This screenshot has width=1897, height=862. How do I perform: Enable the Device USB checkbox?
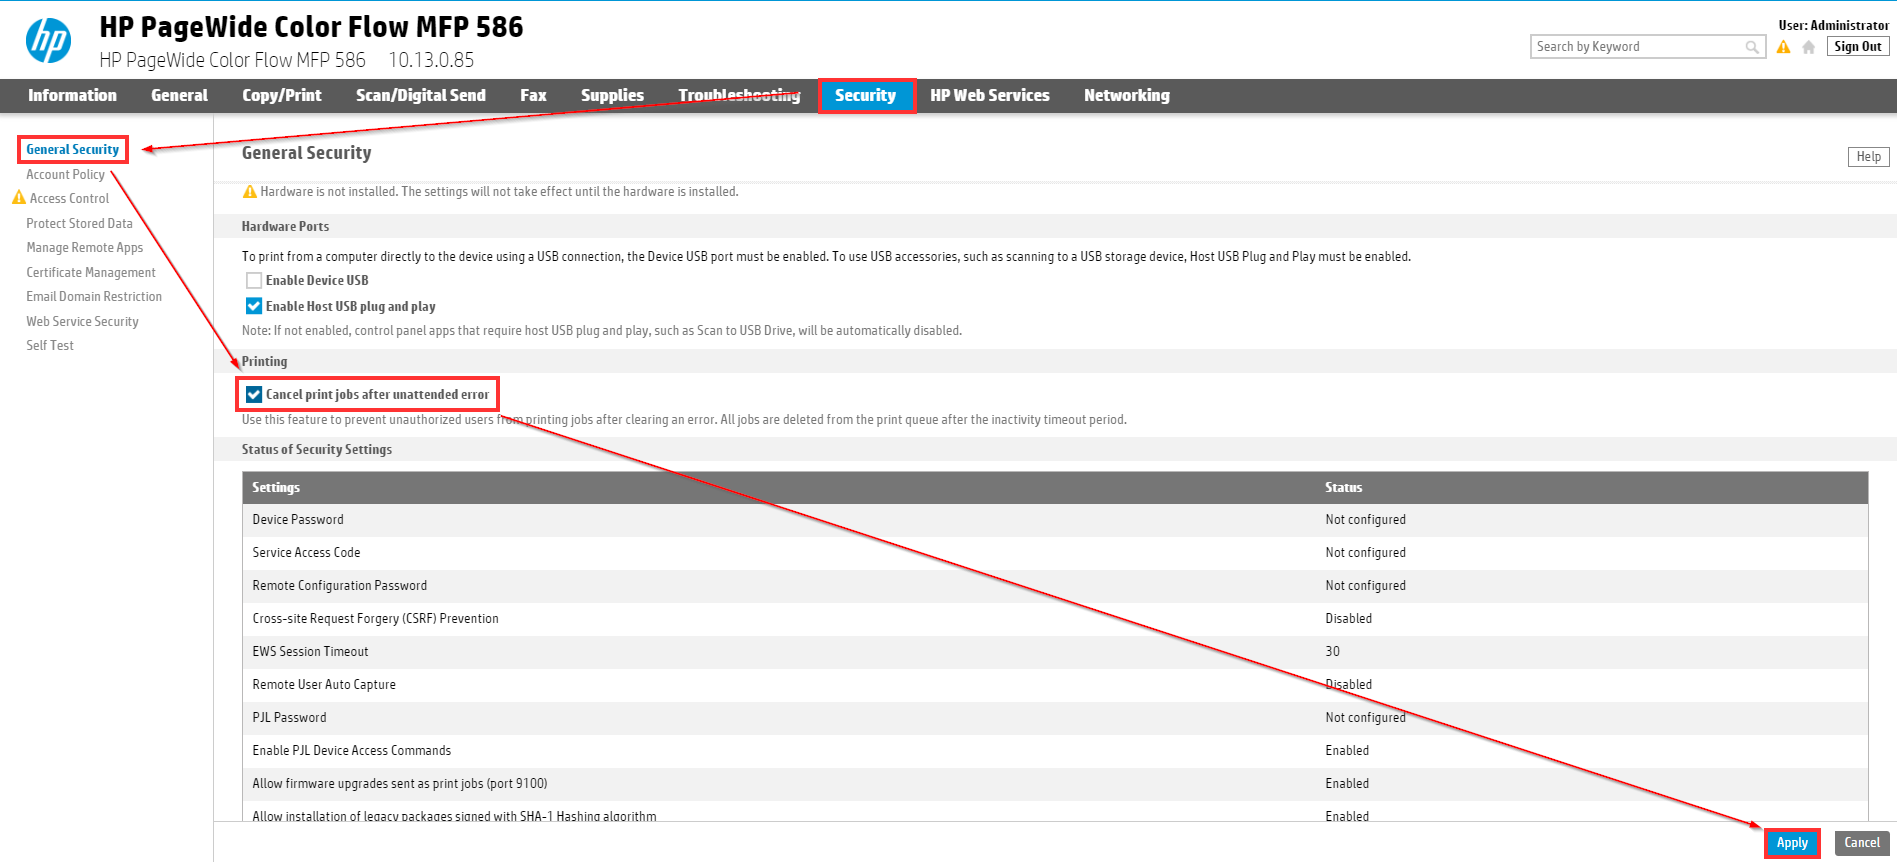254,281
